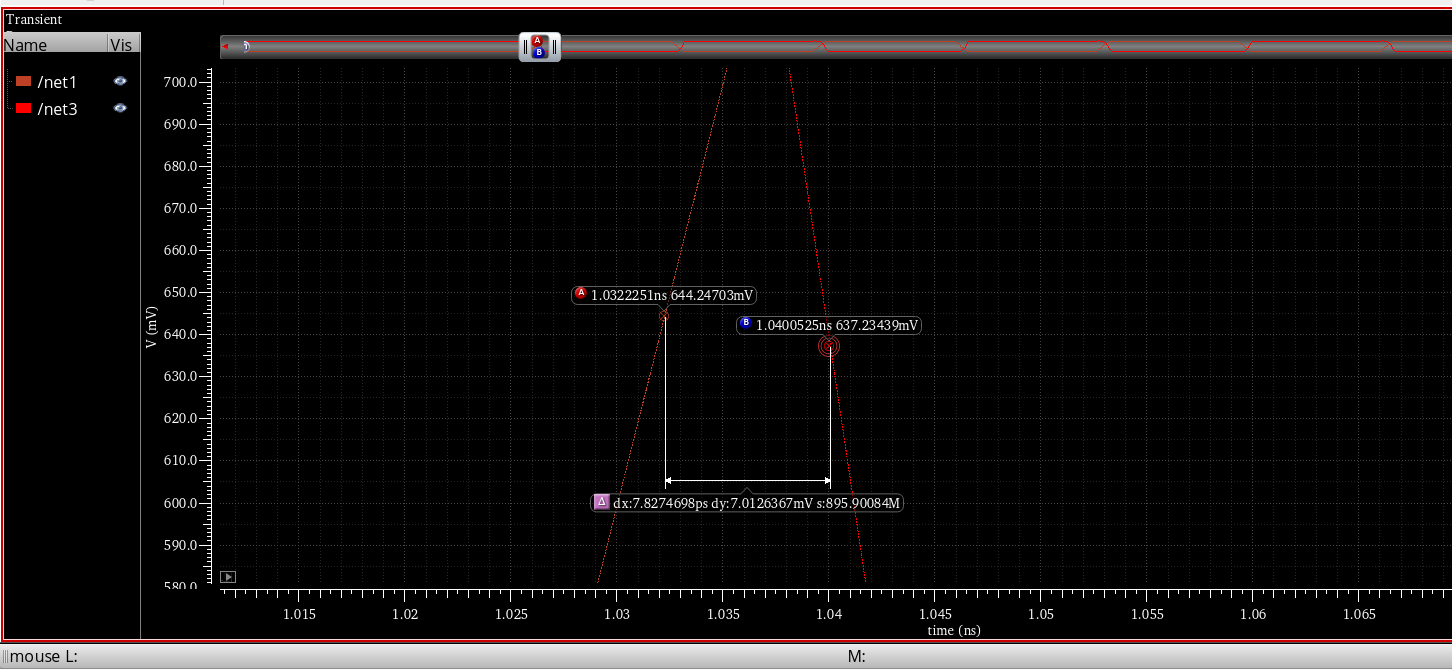Image resolution: width=1452 pixels, height=670 pixels.
Task: Toggle visibility of /net1 with its eye icon
Action: pos(120,81)
